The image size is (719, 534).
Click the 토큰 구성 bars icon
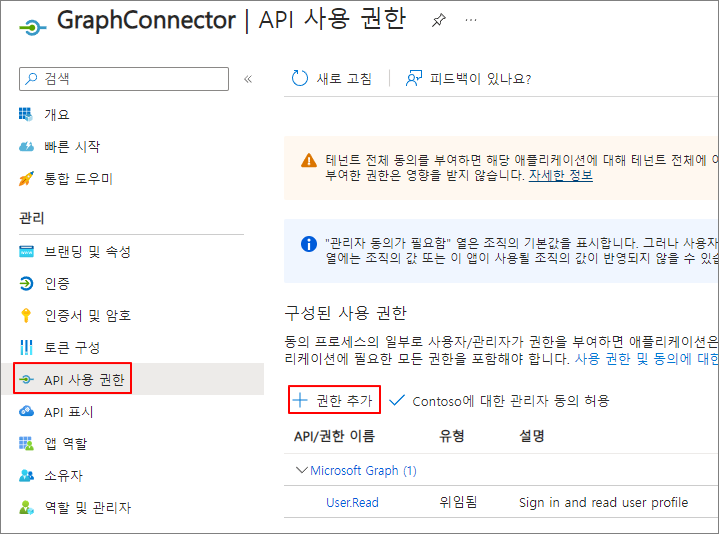tap(26, 347)
